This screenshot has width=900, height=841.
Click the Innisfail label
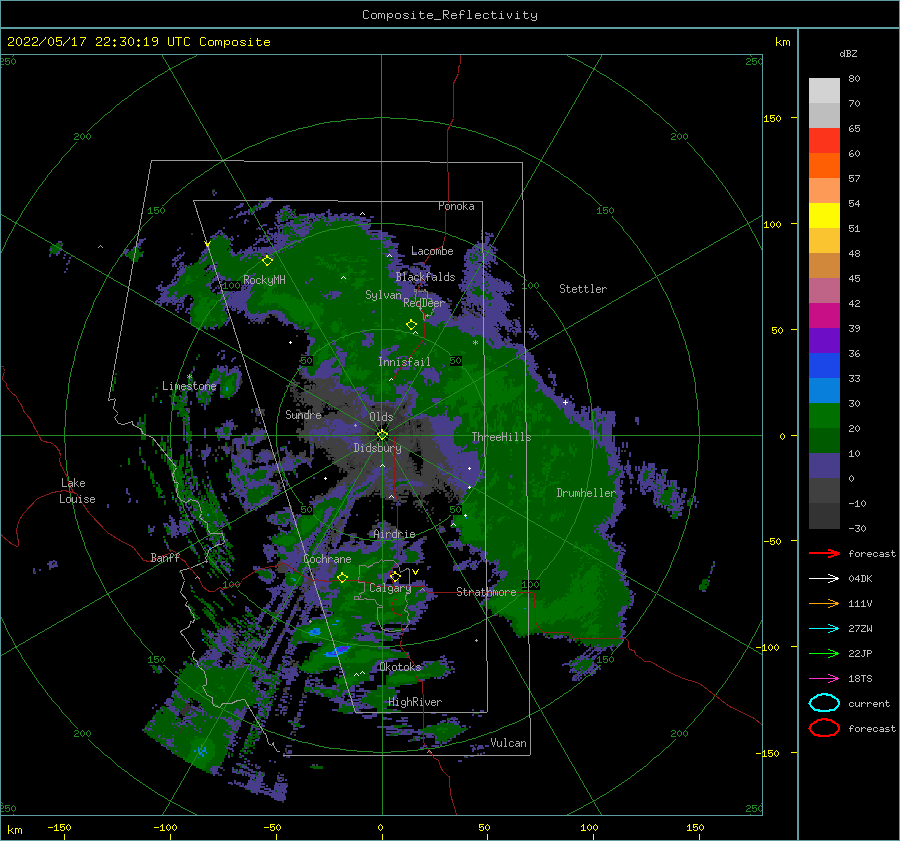404,362
